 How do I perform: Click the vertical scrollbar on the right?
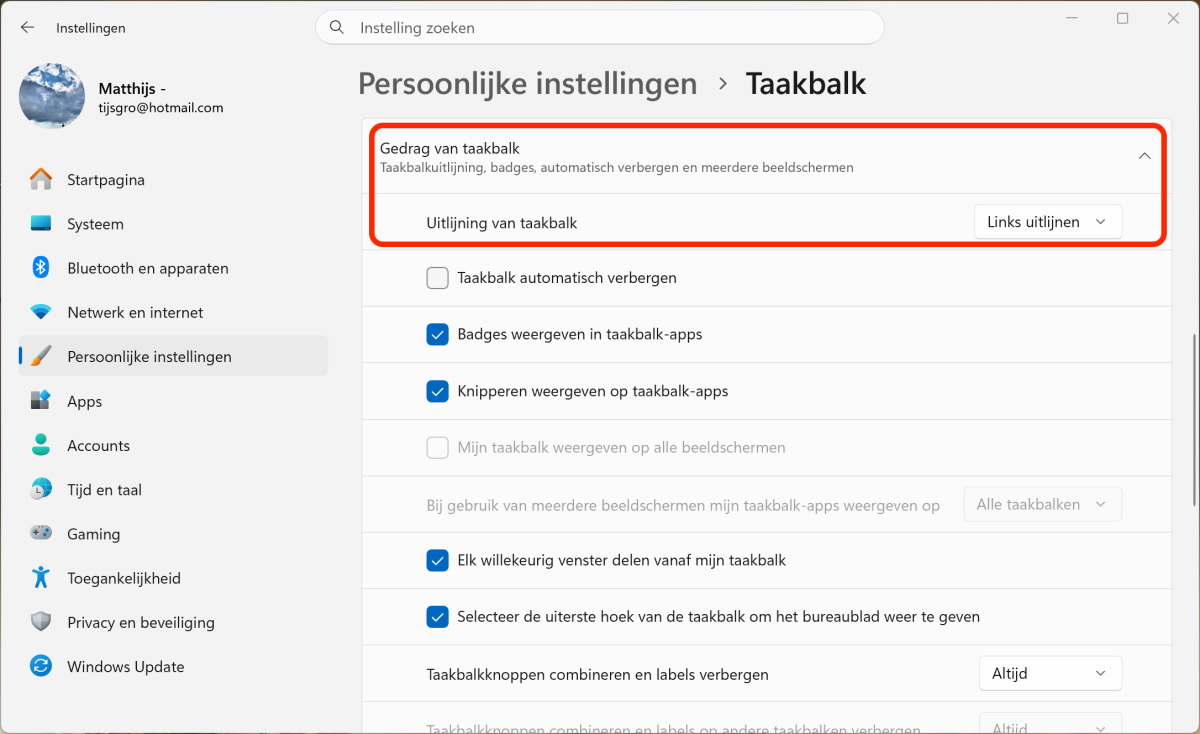pyautogui.click(x=1193, y=420)
